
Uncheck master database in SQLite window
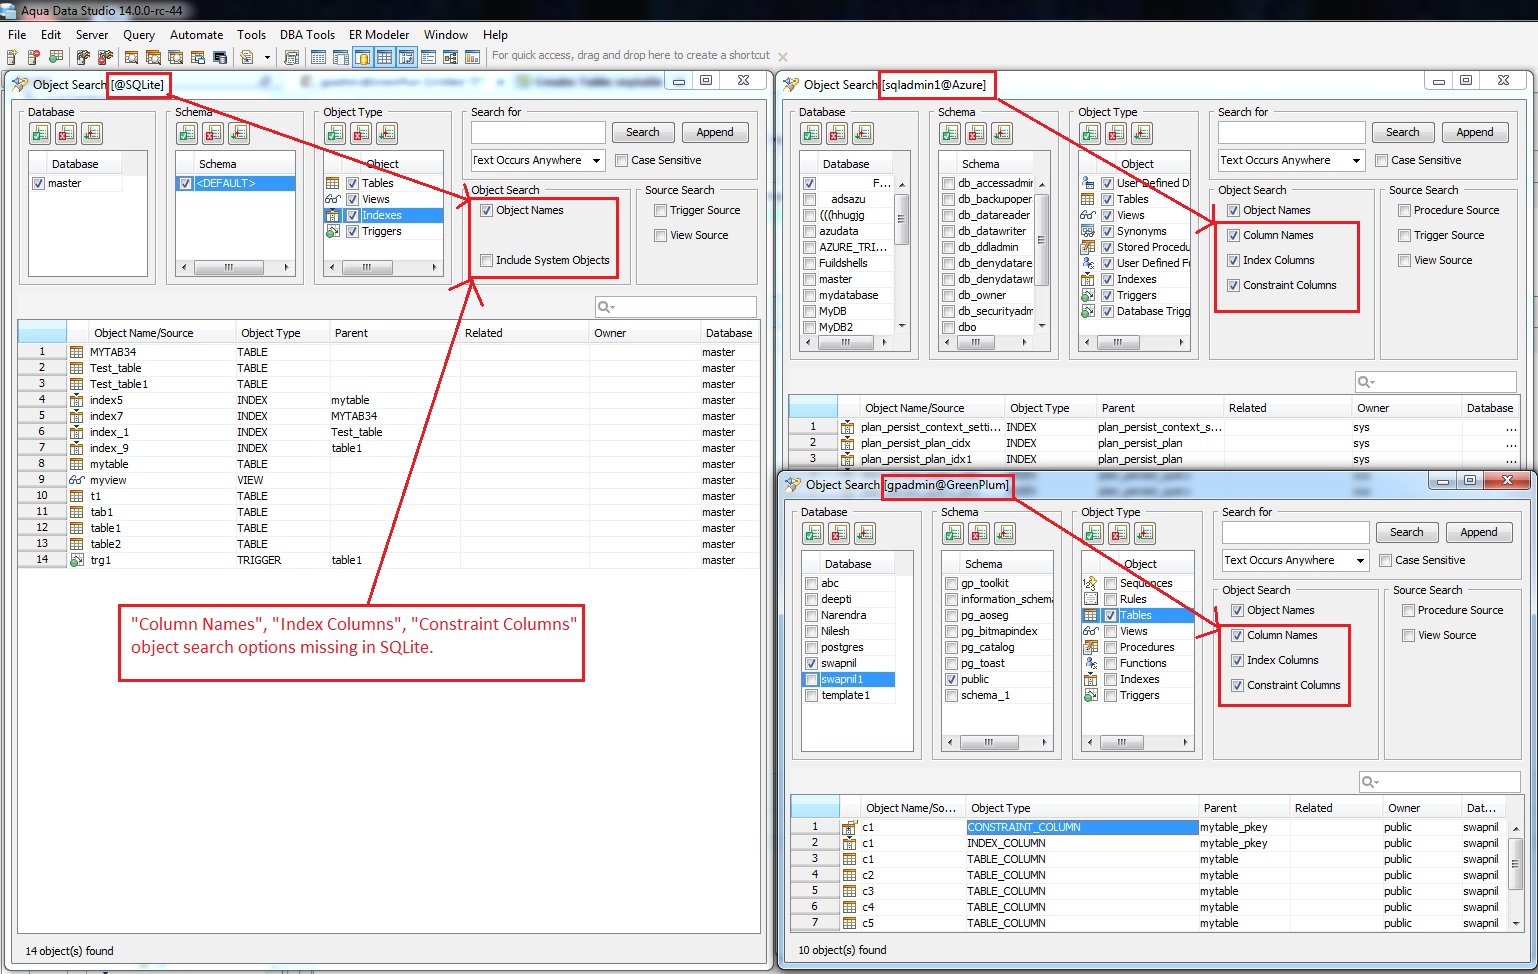[x=39, y=184]
